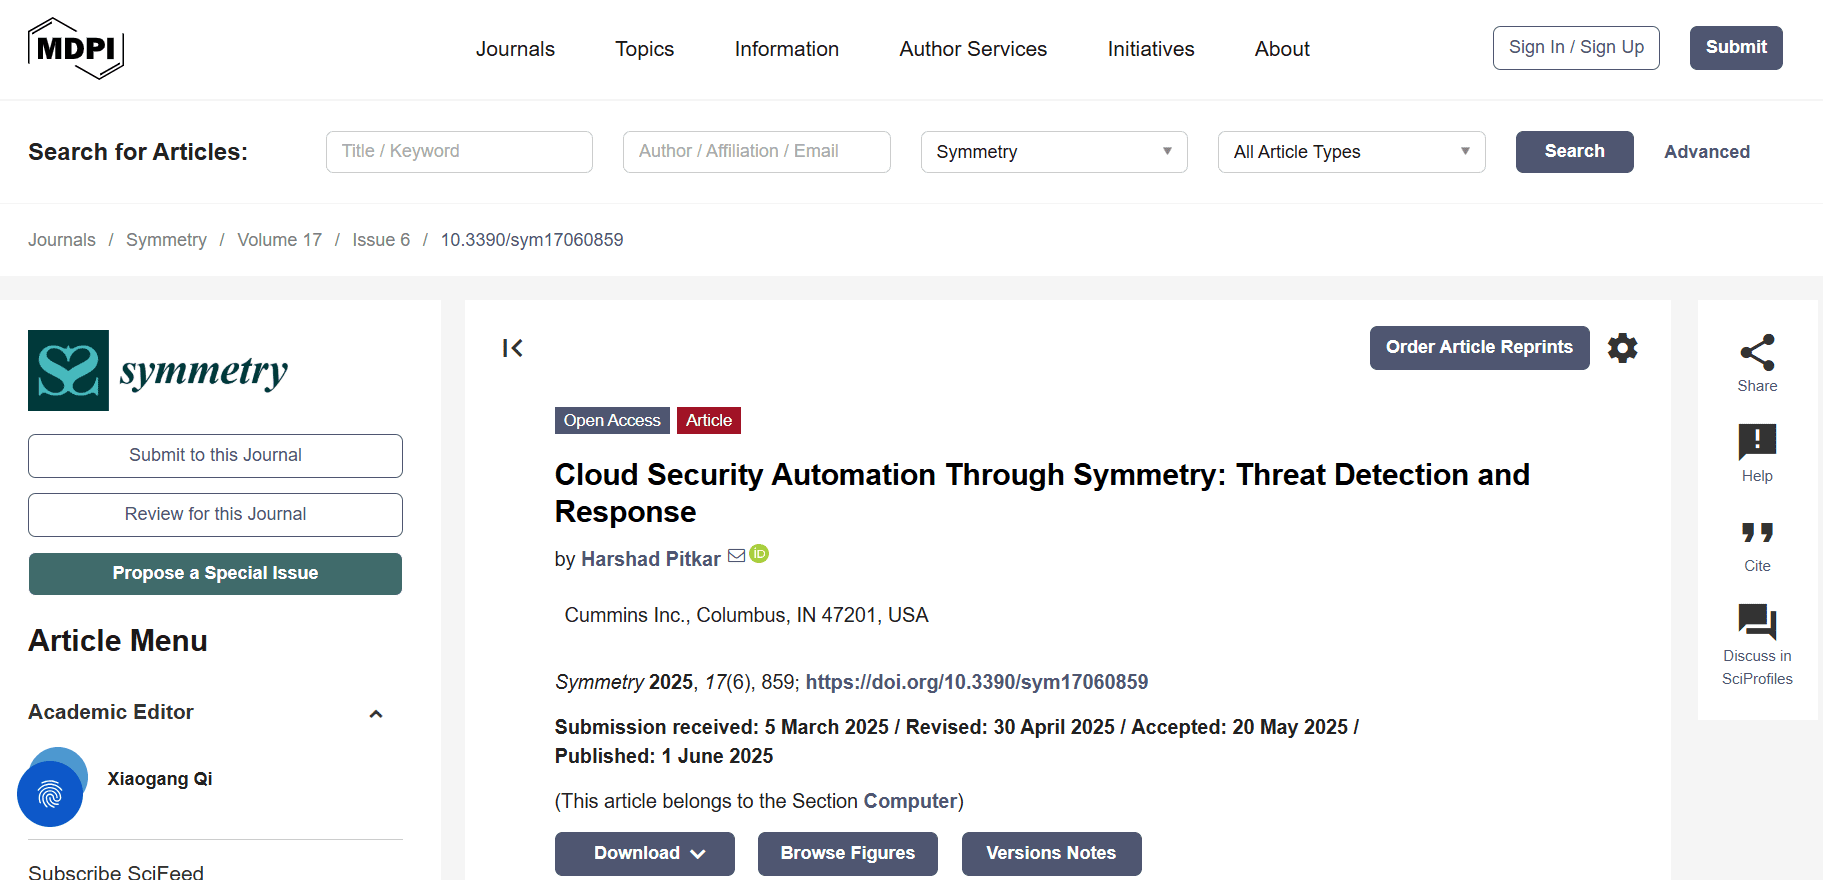Click the Help exclamation icon

click(x=1757, y=442)
